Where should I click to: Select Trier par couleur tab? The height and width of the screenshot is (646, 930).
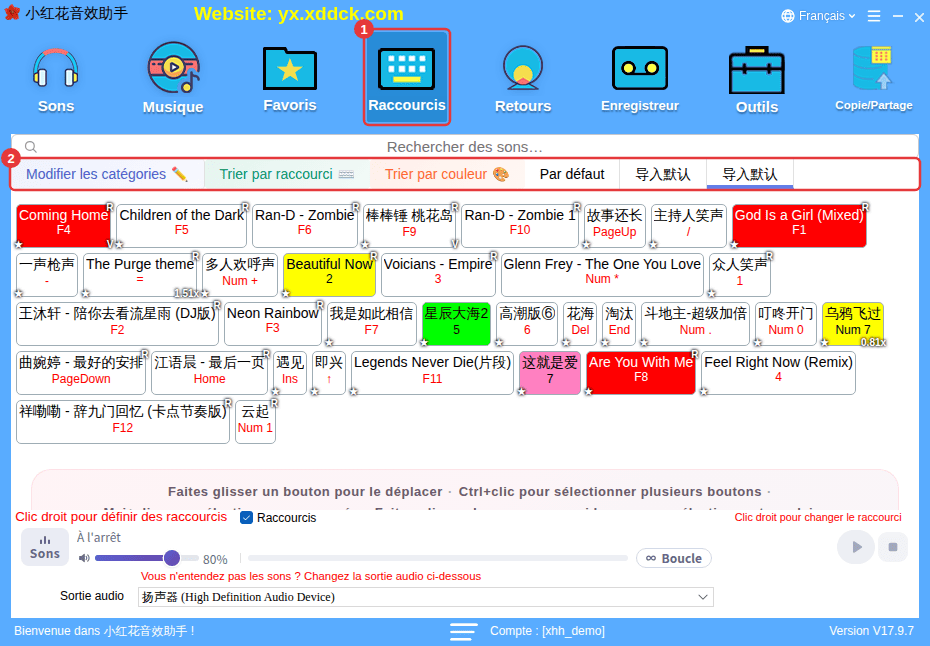click(x=447, y=174)
